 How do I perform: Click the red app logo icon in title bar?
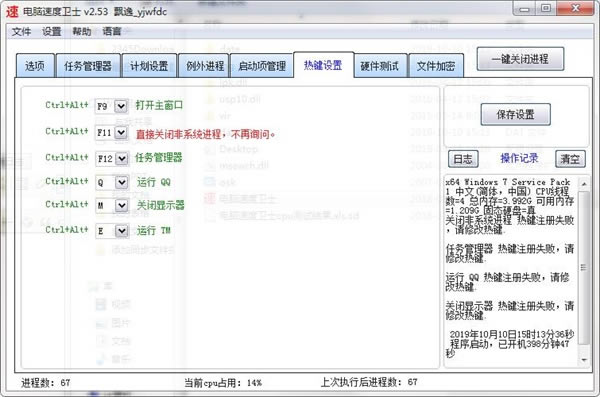point(12,11)
